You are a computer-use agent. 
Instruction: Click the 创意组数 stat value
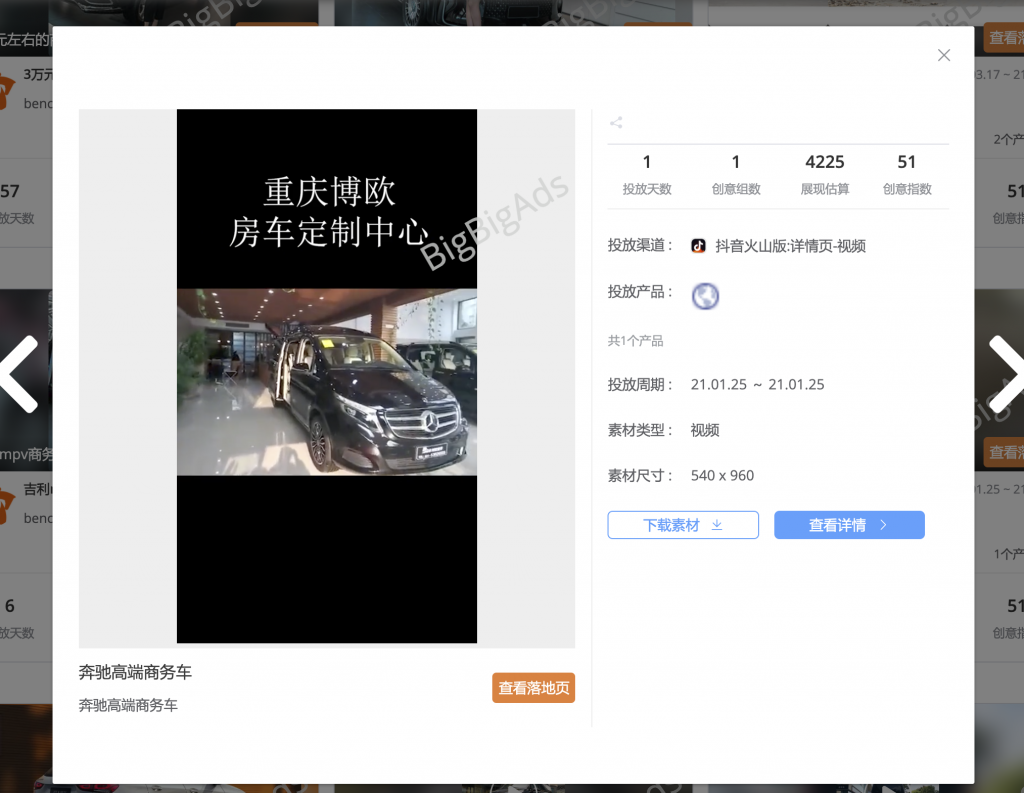pyautogui.click(x=736, y=162)
